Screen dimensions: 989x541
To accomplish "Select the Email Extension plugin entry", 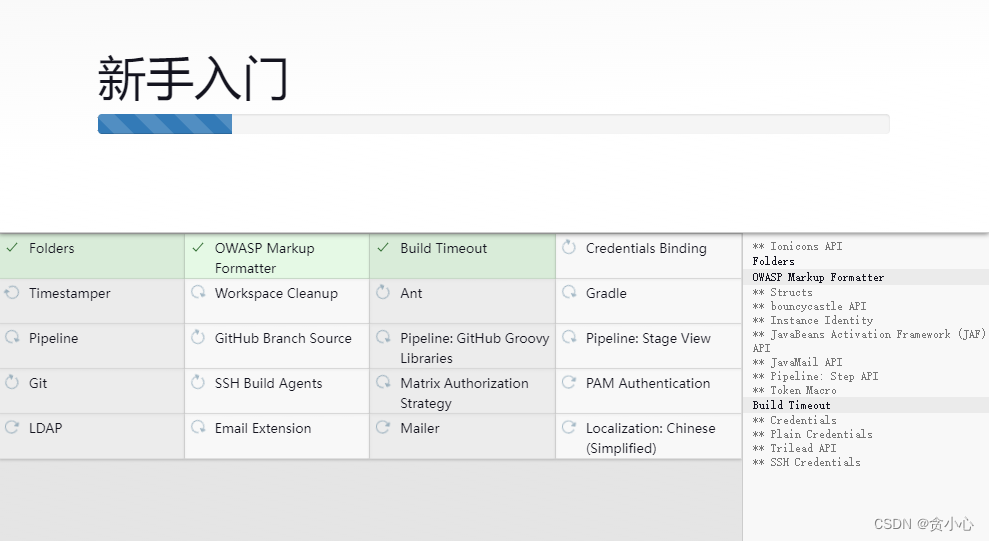I will [x=277, y=436].
